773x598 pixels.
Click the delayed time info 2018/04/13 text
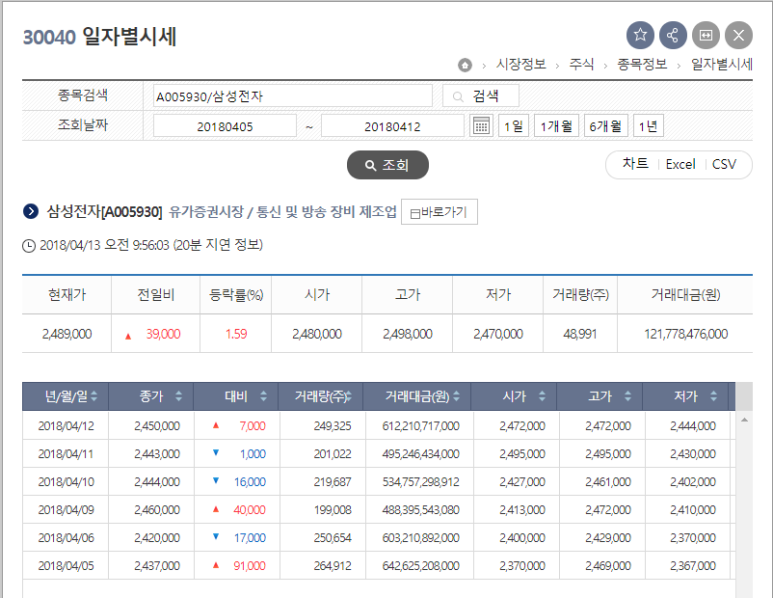coord(151,245)
